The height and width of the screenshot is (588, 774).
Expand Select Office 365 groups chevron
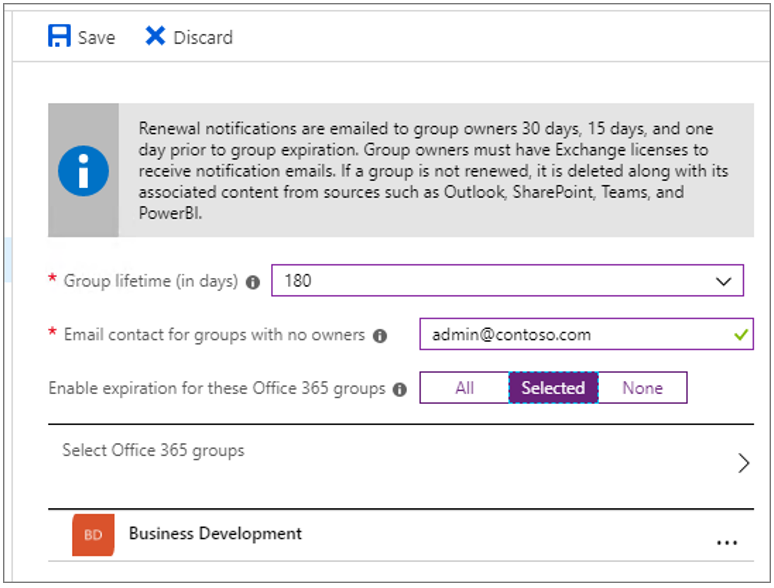743,463
